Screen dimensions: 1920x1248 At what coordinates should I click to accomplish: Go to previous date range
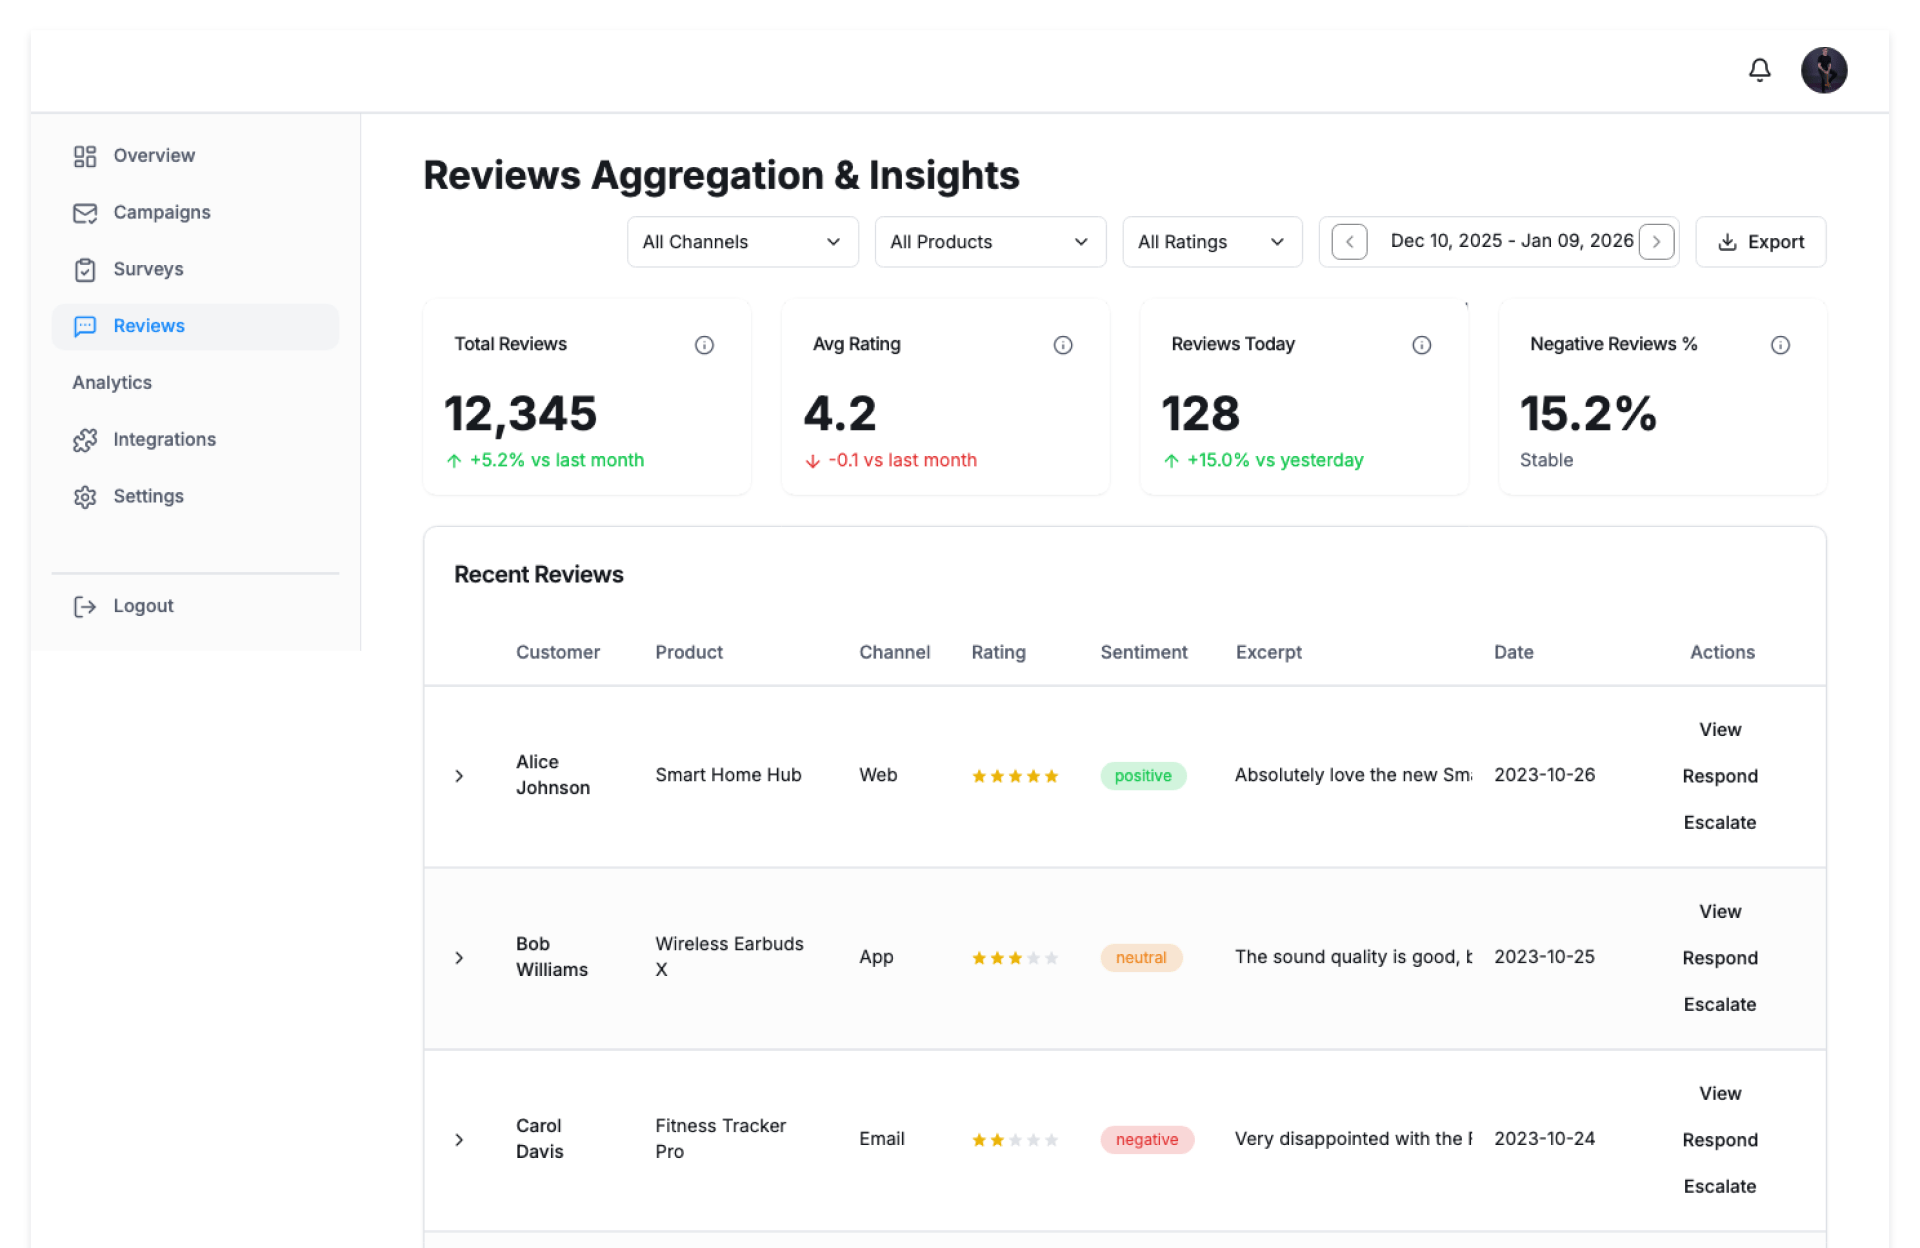point(1349,242)
